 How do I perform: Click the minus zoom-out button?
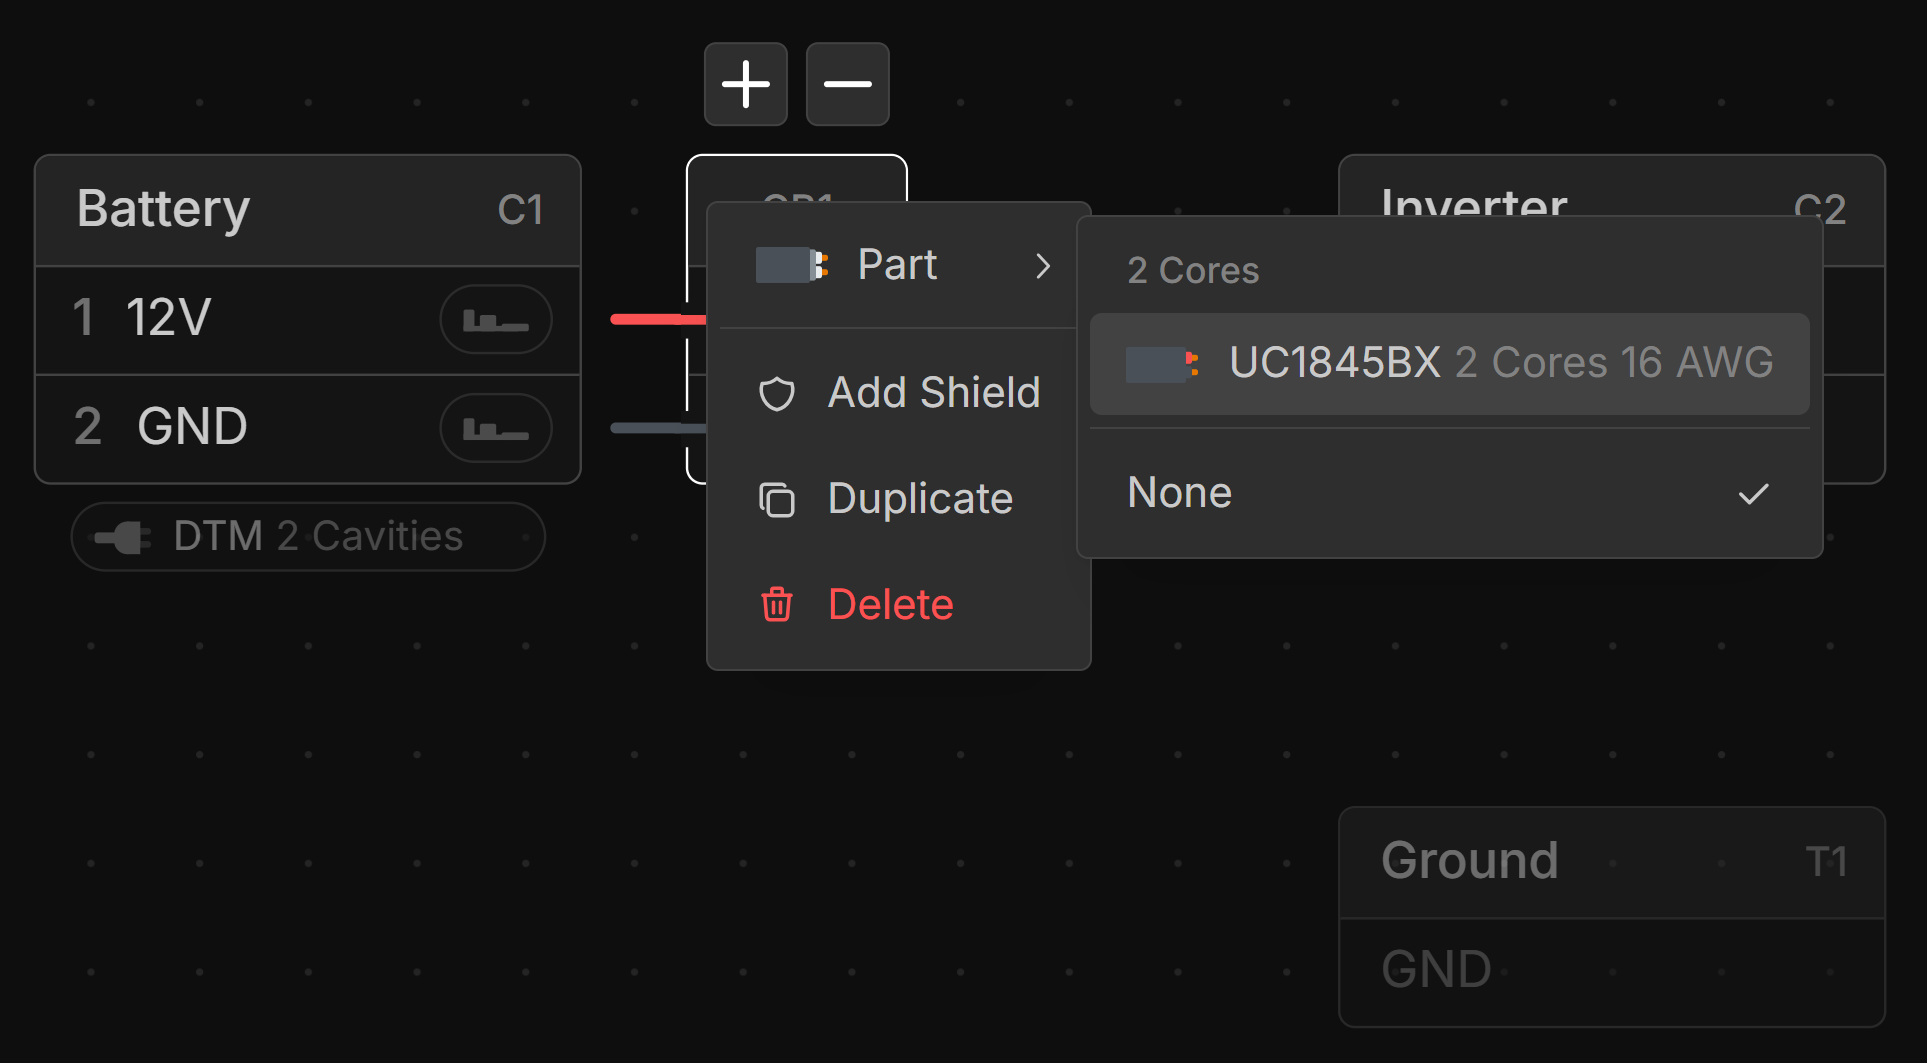[x=847, y=84]
